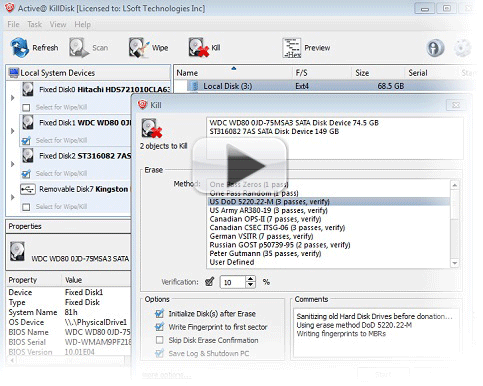Increase verification percent with up arrow
This screenshot has height=386, width=483.
250,279
